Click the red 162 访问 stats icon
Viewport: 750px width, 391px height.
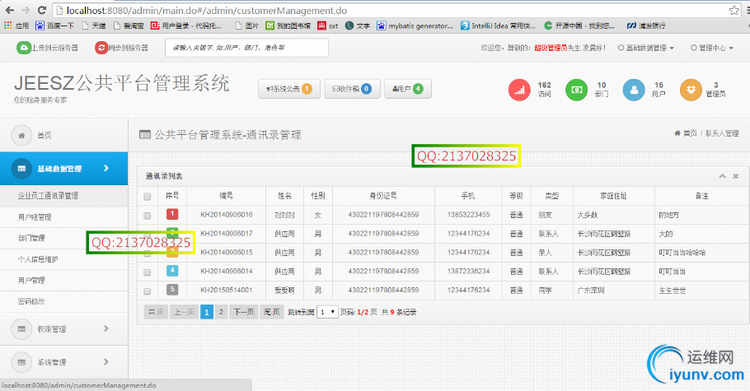click(519, 89)
